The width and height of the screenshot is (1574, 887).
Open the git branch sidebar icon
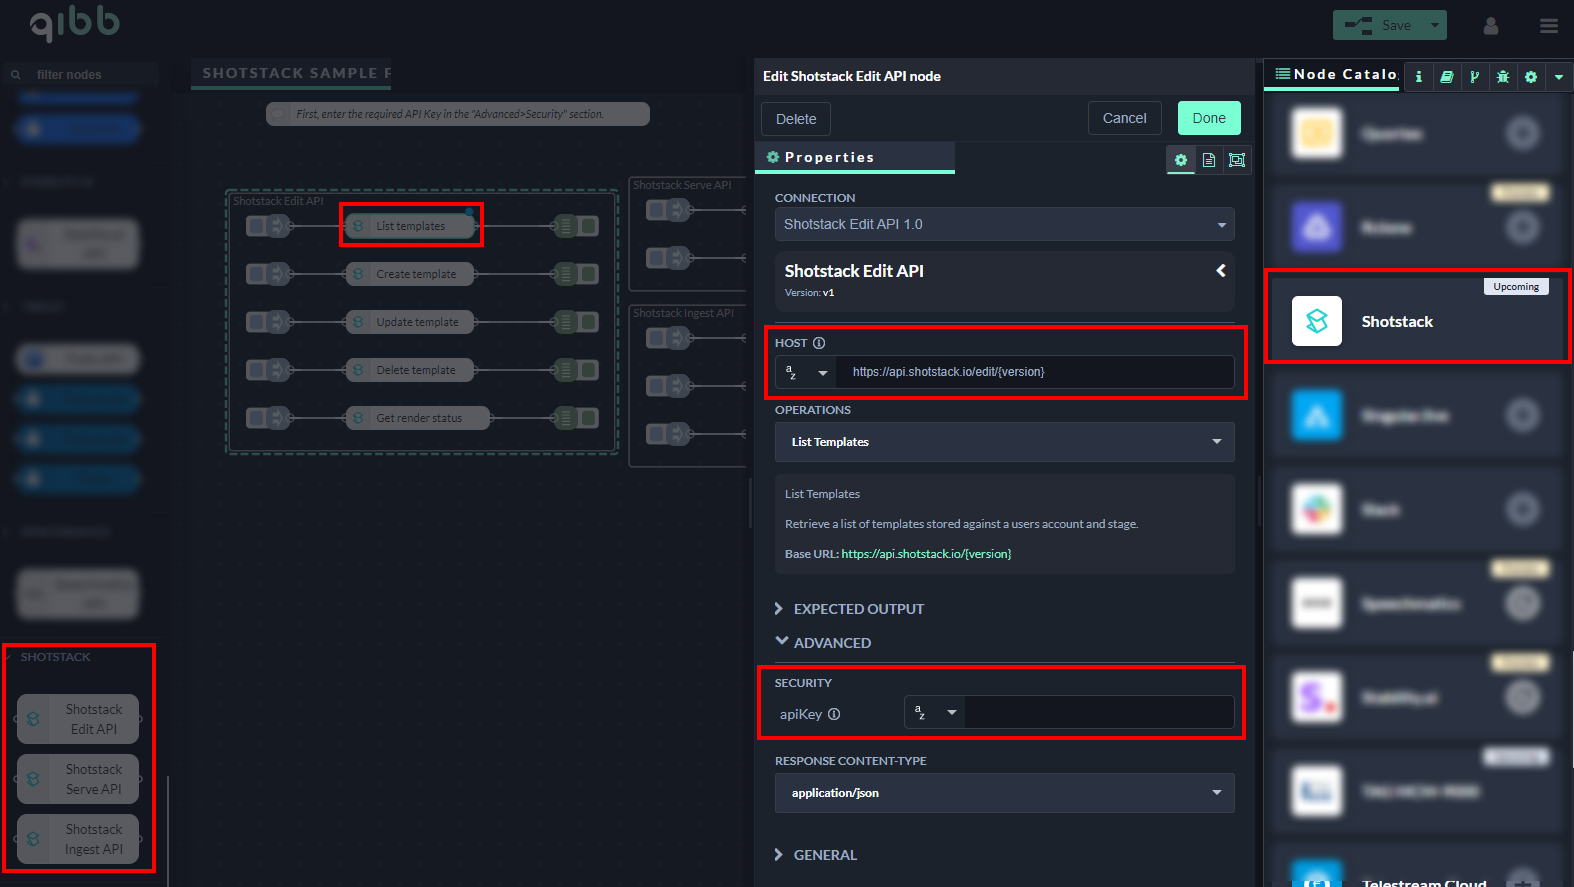pos(1474,77)
